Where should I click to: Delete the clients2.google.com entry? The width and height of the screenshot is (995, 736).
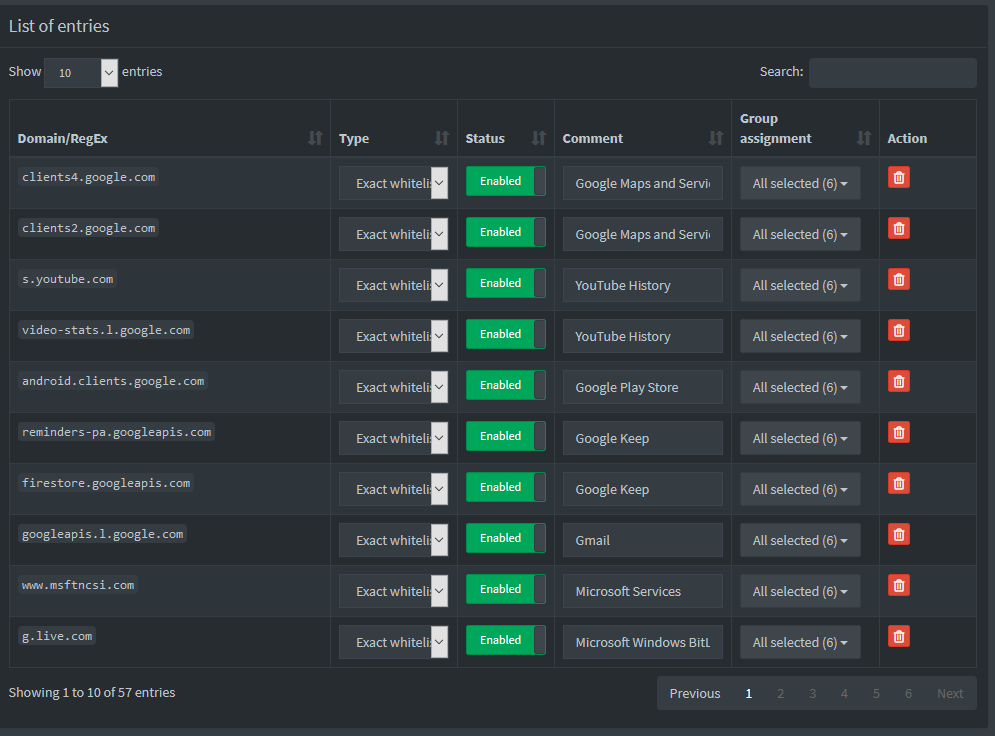[x=899, y=228]
